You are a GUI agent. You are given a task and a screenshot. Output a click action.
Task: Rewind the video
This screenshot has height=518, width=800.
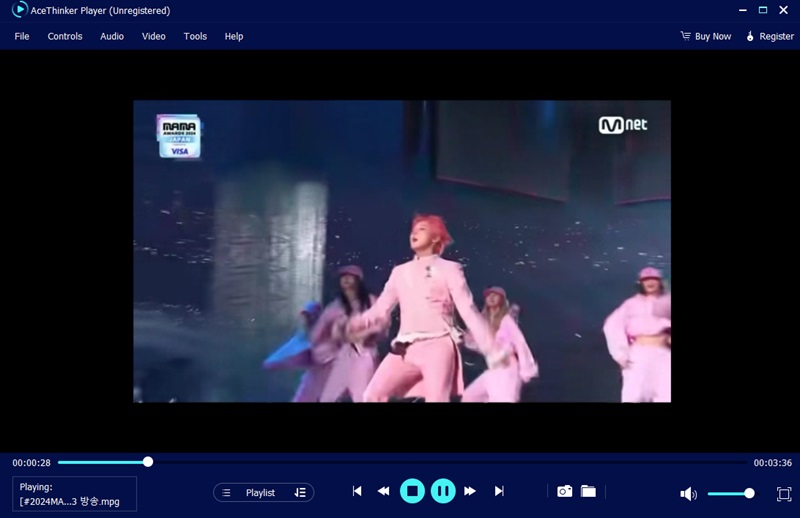point(383,491)
